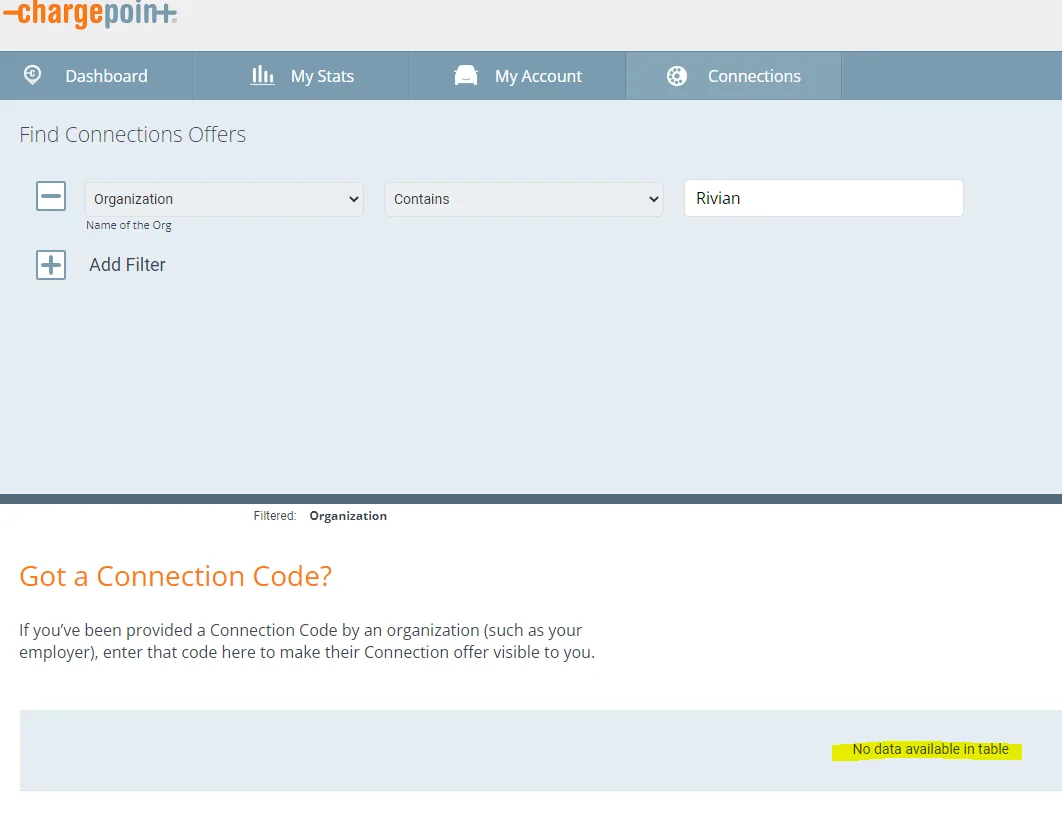The width and height of the screenshot is (1062, 817).
Task: Click the 'Name of the Org' hint text
Action: [129, 225]
